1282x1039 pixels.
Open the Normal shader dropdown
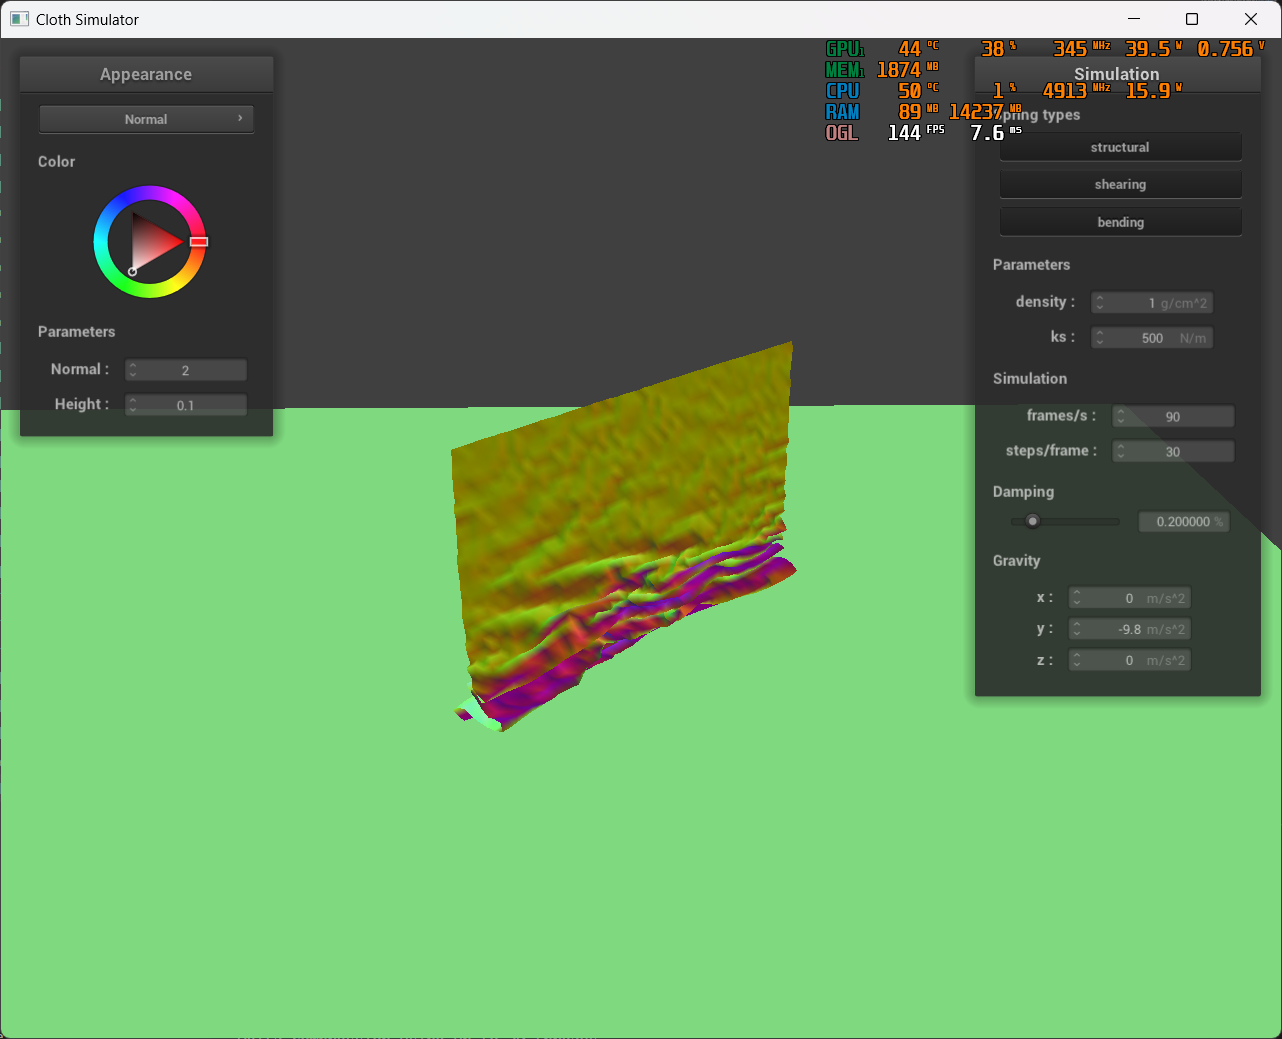tap(146, 119)
